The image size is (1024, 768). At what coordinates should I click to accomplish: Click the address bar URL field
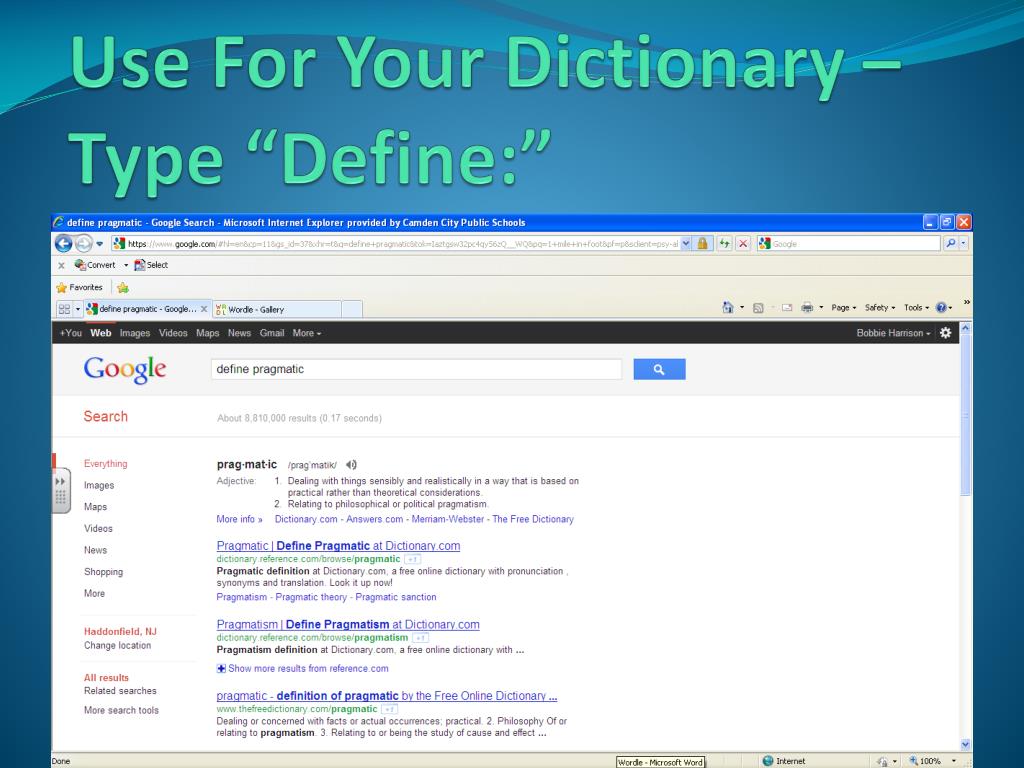tap(396, 244)
